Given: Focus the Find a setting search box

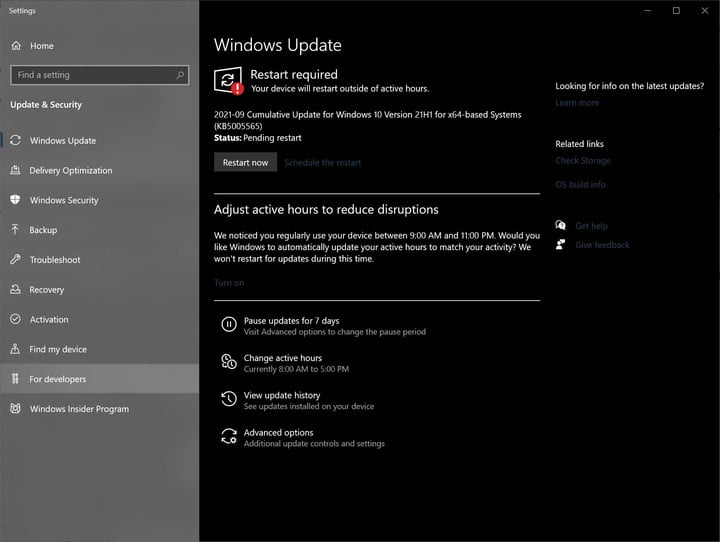Looking at the screenshot, I should point(99,75).
